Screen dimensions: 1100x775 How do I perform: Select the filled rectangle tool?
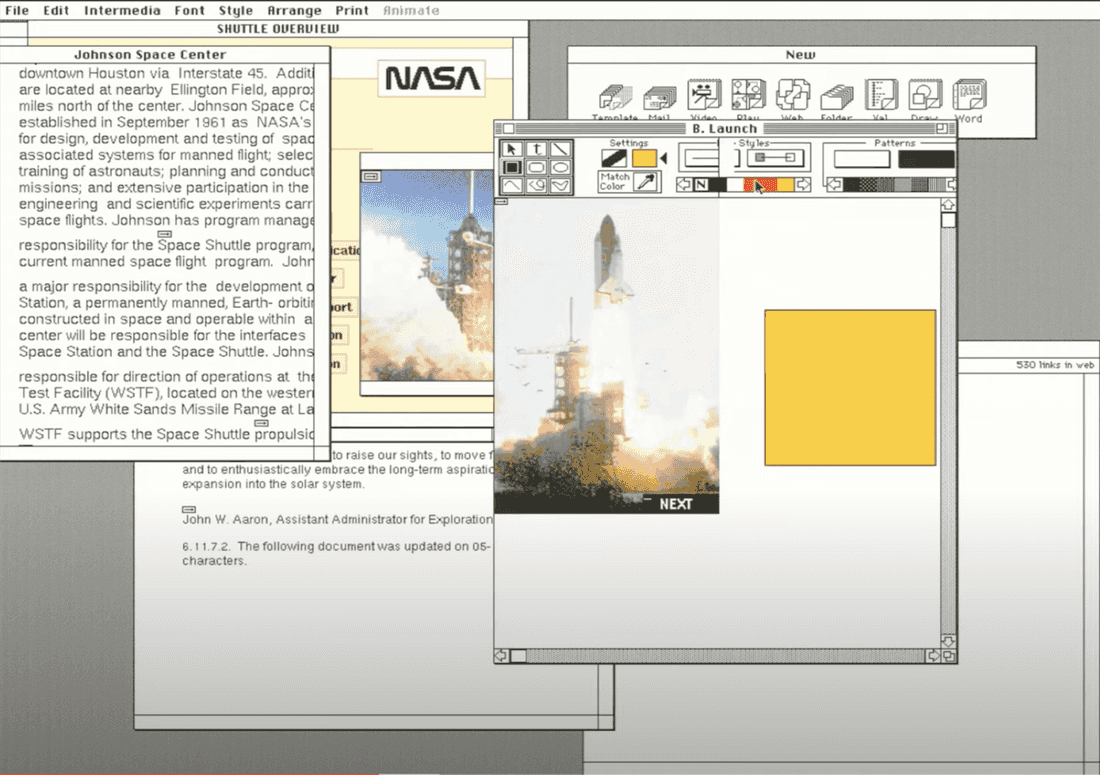pos(511,166)
